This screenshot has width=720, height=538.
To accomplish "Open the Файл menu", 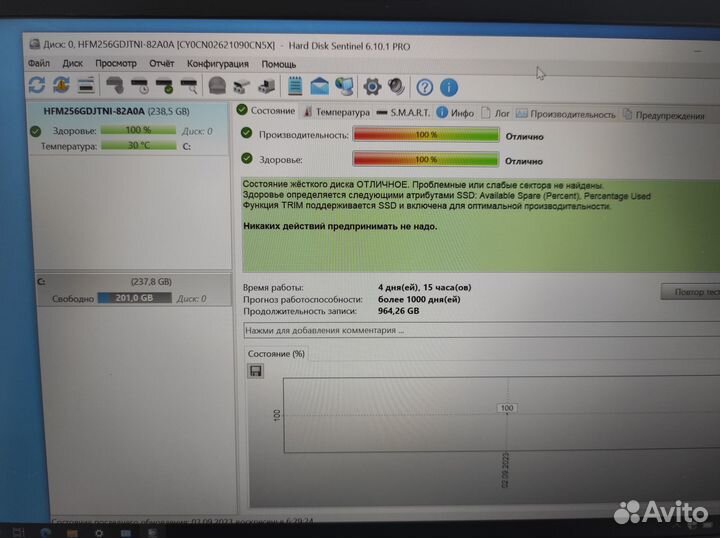I will 39,64.
